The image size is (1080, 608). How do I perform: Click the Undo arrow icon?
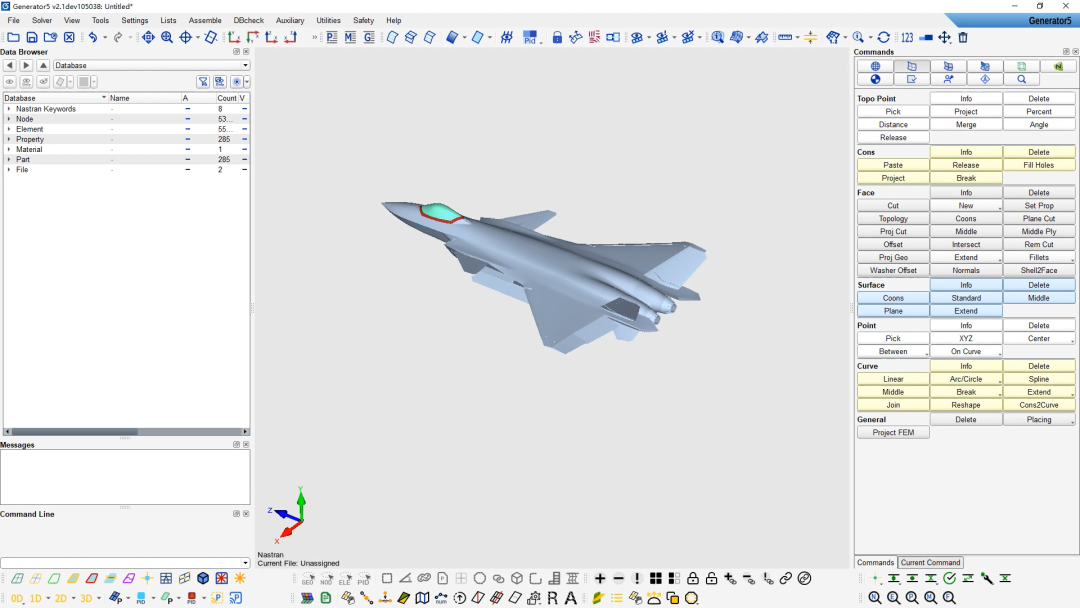pyautogui.click(x=92, y=37)
